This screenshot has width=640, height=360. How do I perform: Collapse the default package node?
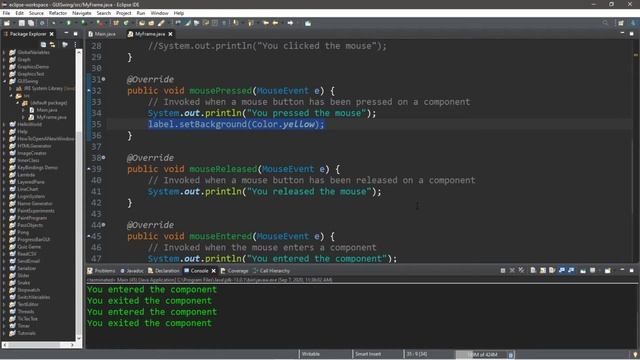point(17,103)
